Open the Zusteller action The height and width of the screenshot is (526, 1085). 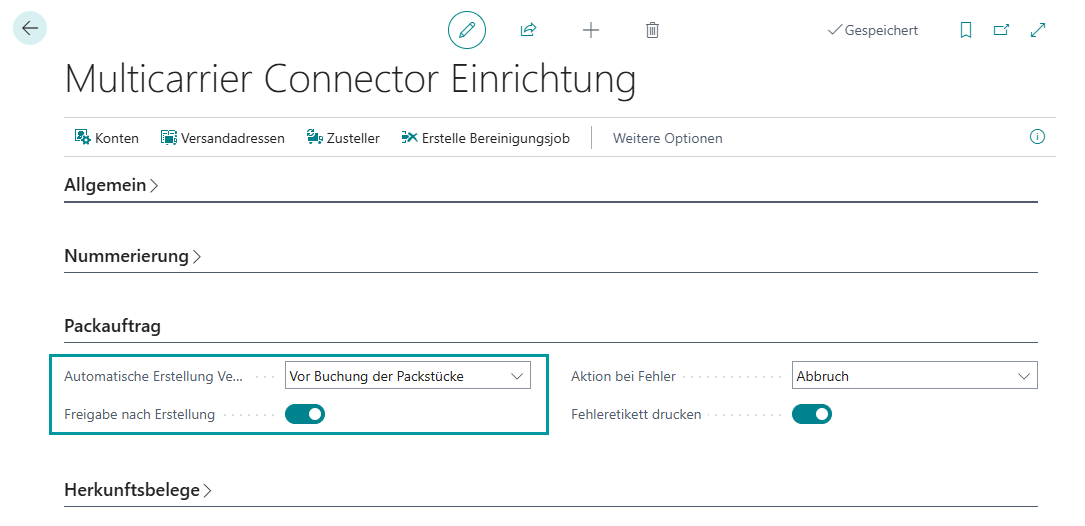click(343, 138)
